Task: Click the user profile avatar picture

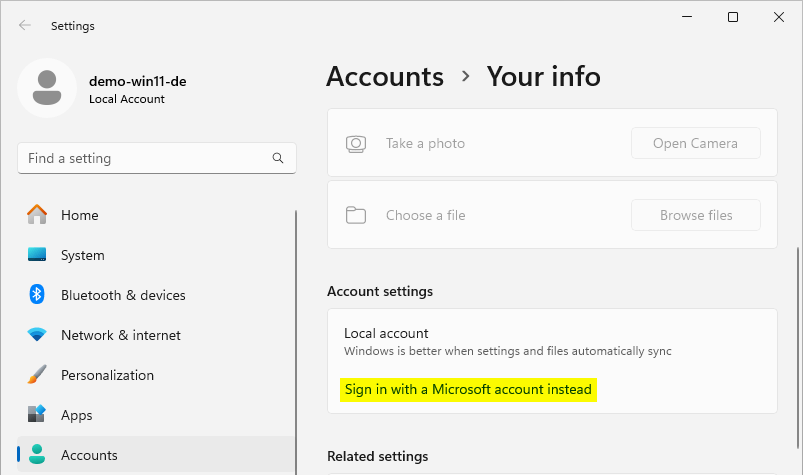Action: 47,88
